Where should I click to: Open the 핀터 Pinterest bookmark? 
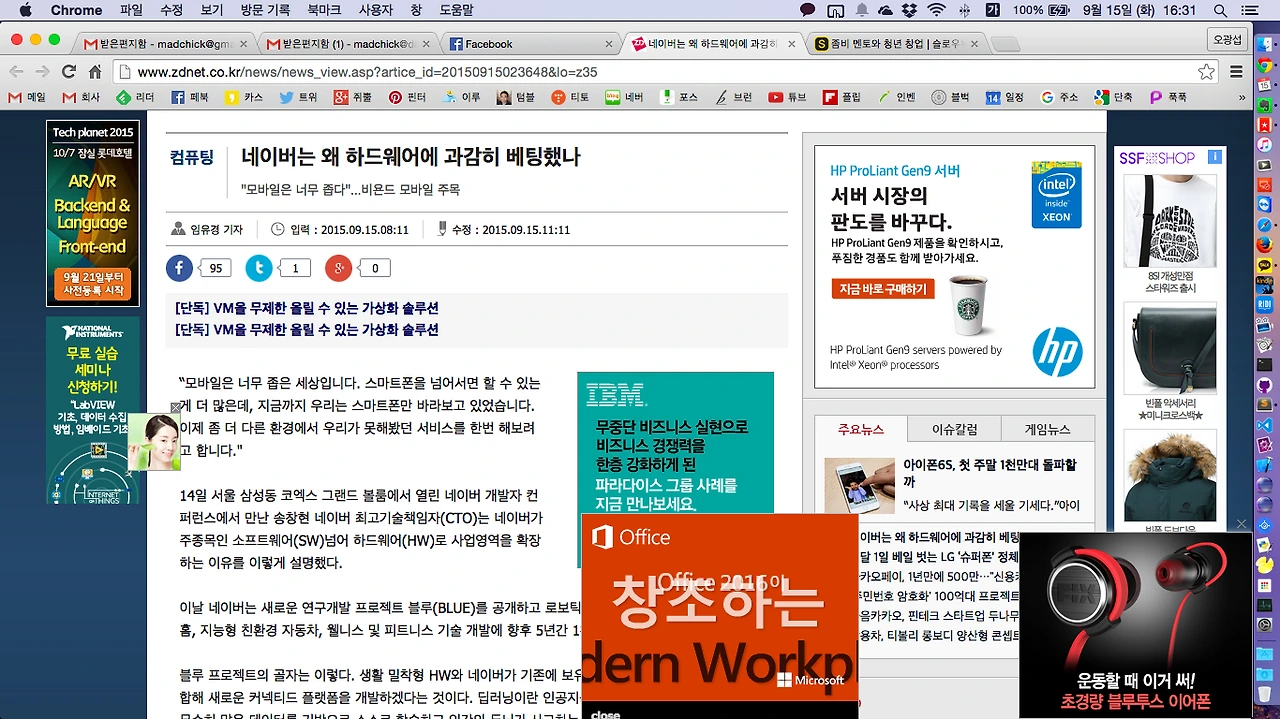tap(408, 97)
